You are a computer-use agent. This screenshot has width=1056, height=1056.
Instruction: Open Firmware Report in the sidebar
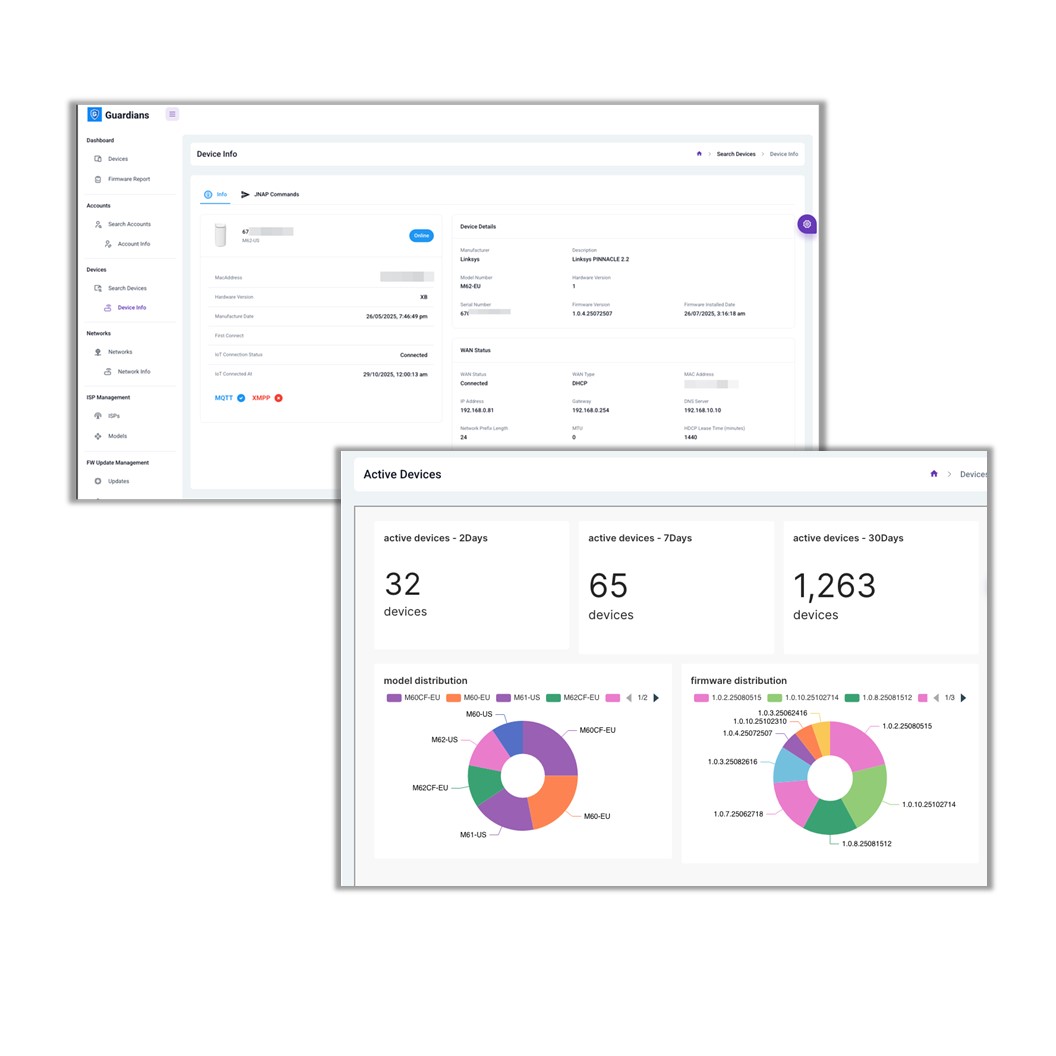tap(128, 179)
